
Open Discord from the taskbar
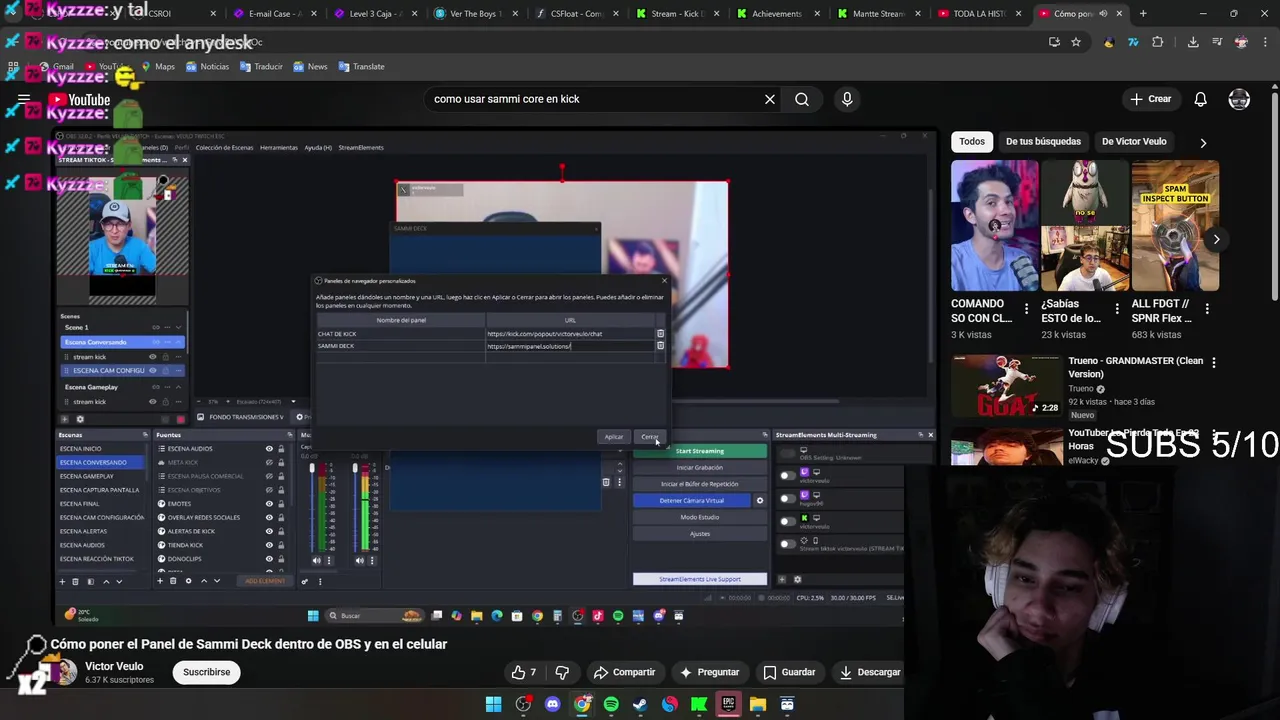[x=552, y=704]
